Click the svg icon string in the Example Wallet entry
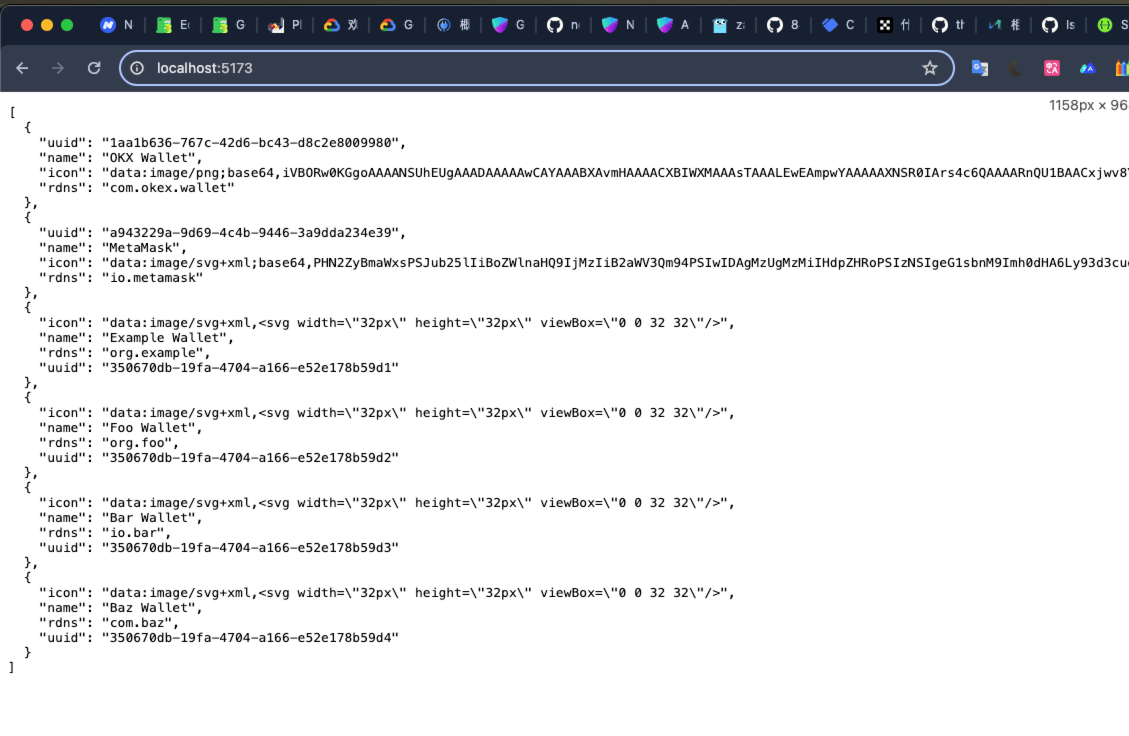The width and height of the screenshot is (1129, 736). pyautogui.click(x=415, y=323)
